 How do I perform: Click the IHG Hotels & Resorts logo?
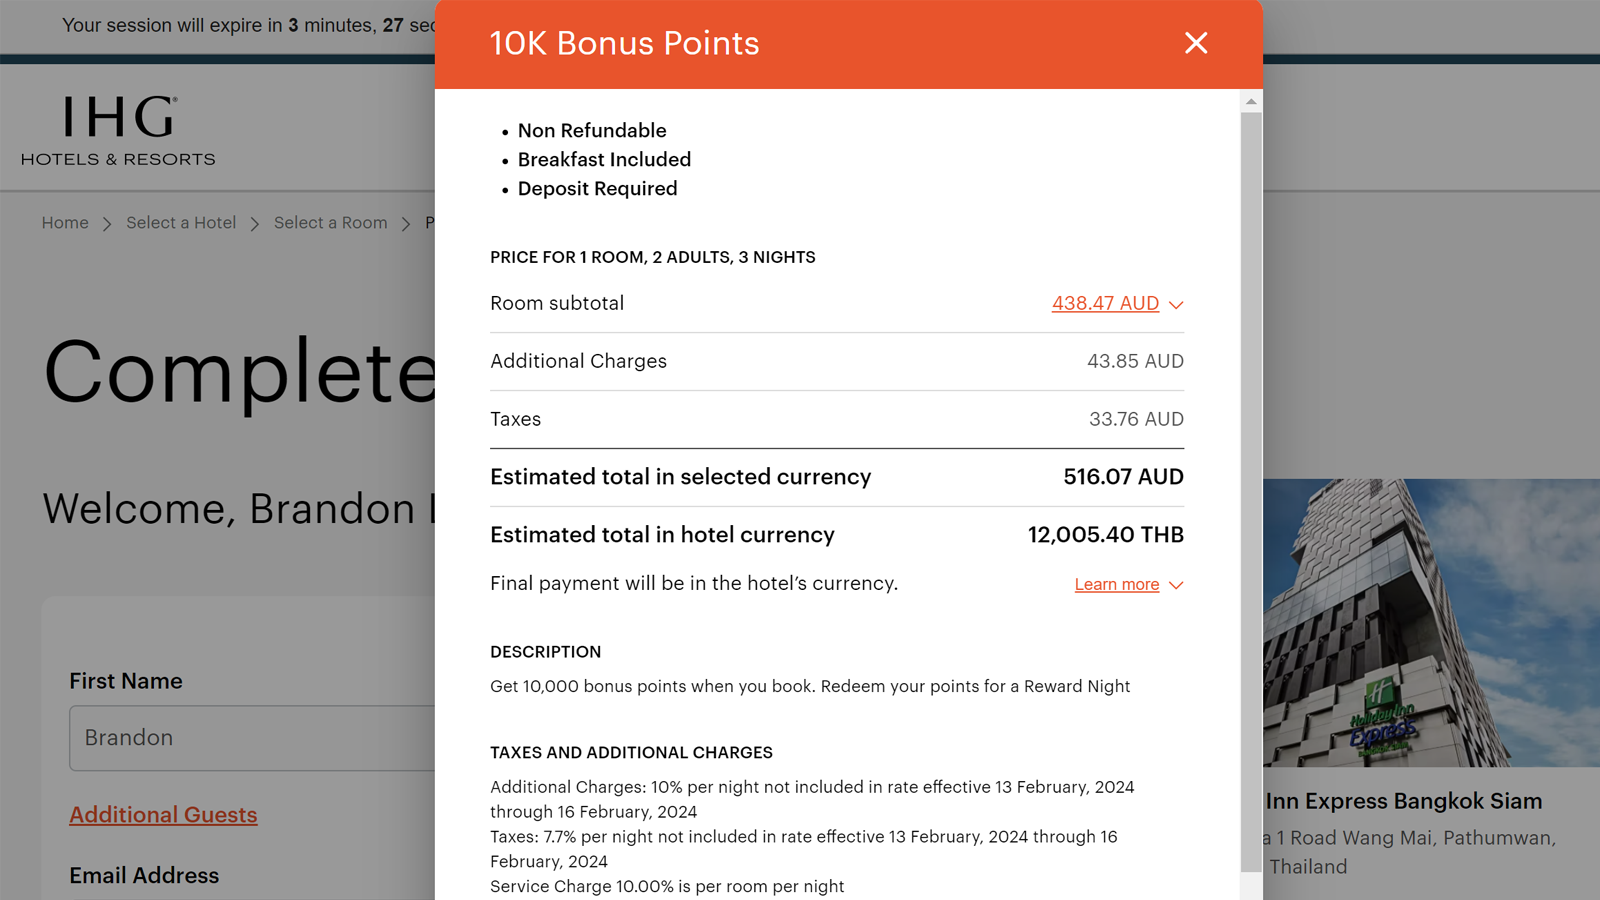[x=116, y=130]
